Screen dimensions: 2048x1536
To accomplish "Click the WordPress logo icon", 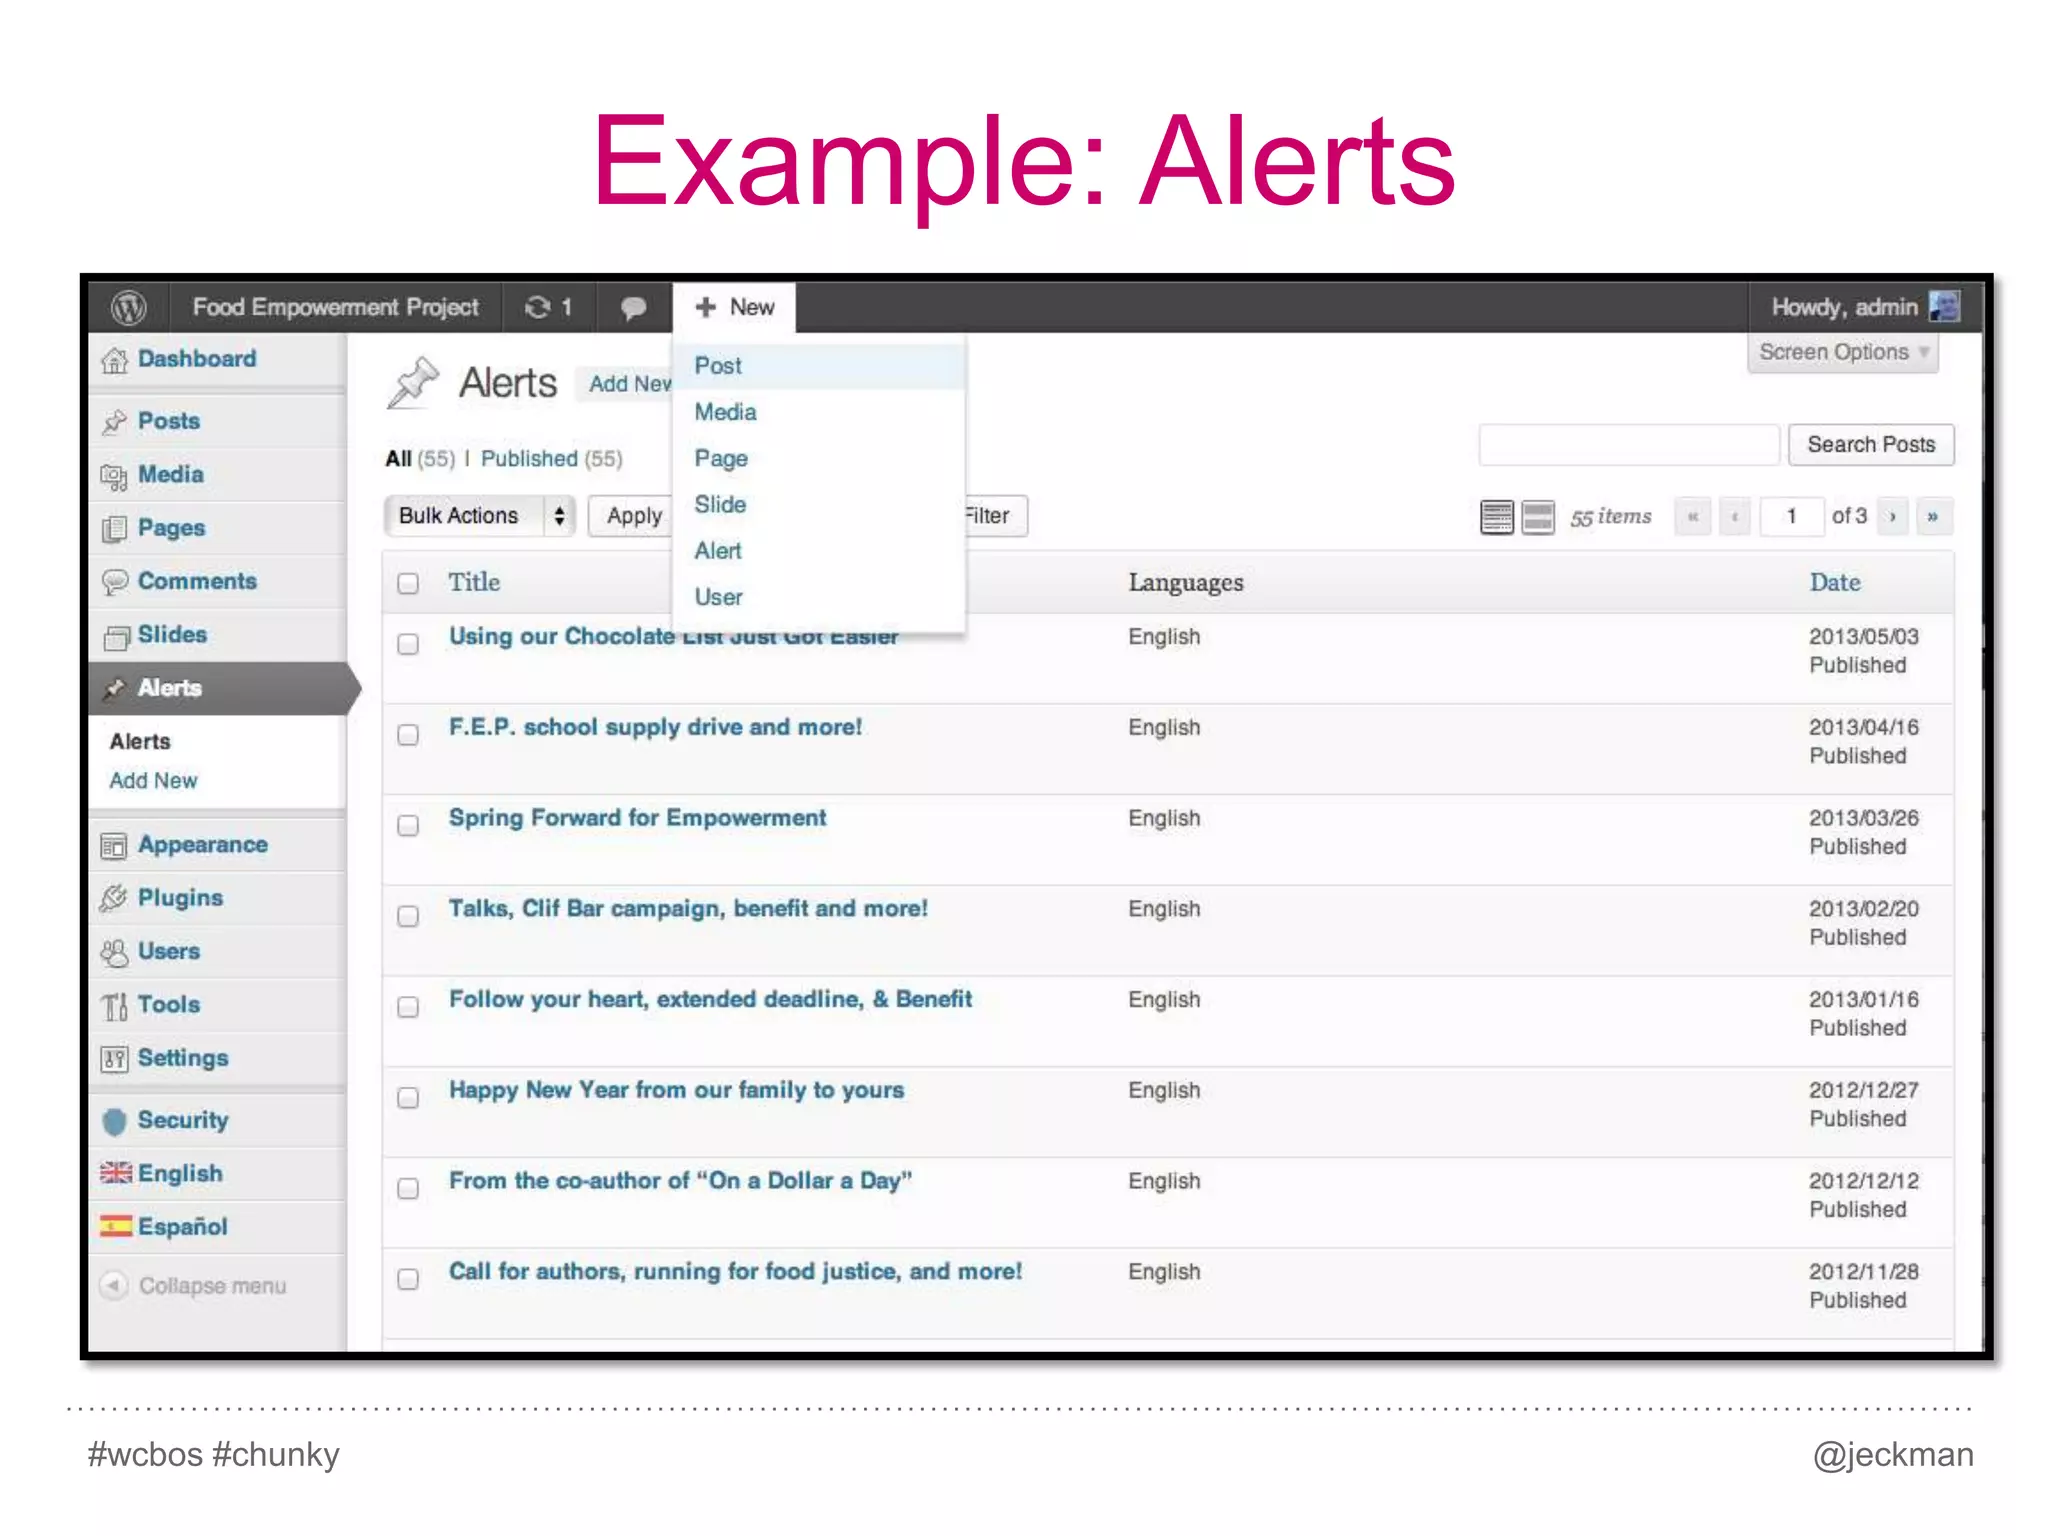I will [x=128, y=307].
